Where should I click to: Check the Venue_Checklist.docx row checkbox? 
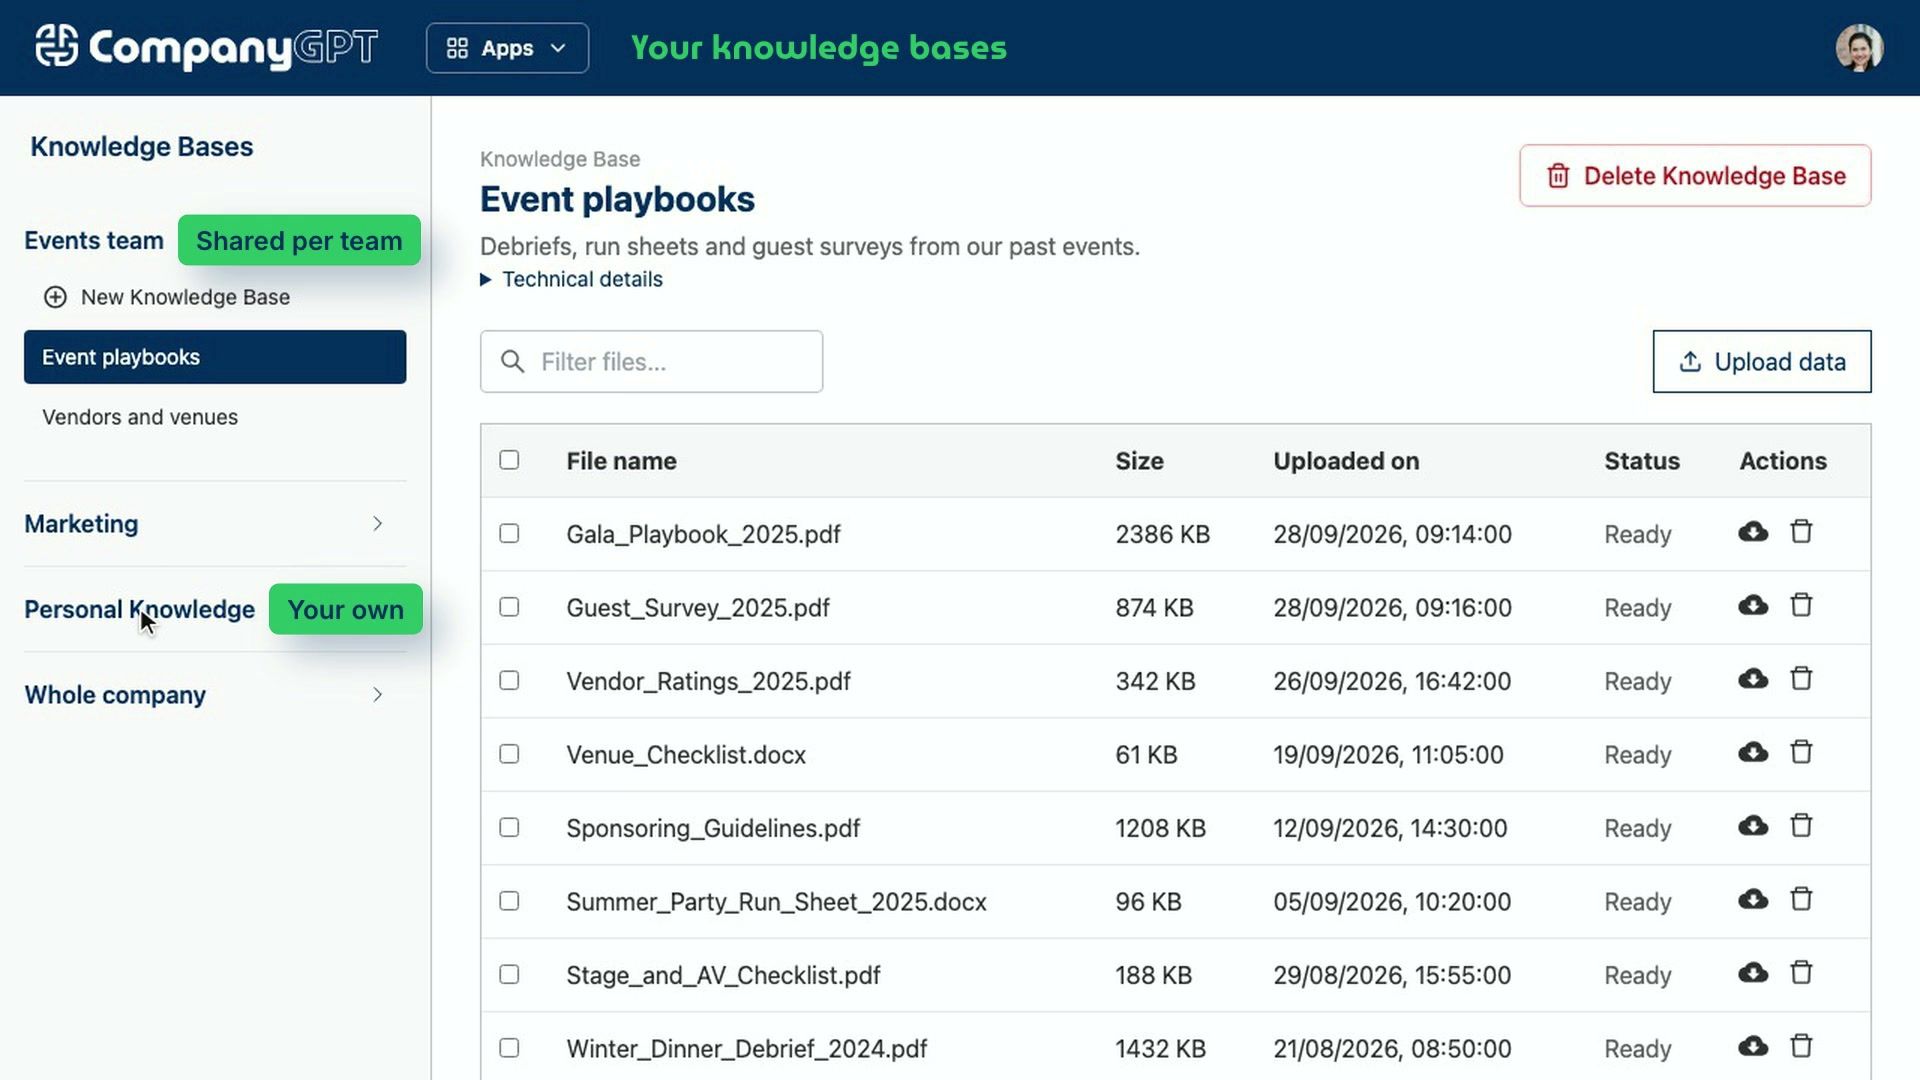(x=509, y=754)
